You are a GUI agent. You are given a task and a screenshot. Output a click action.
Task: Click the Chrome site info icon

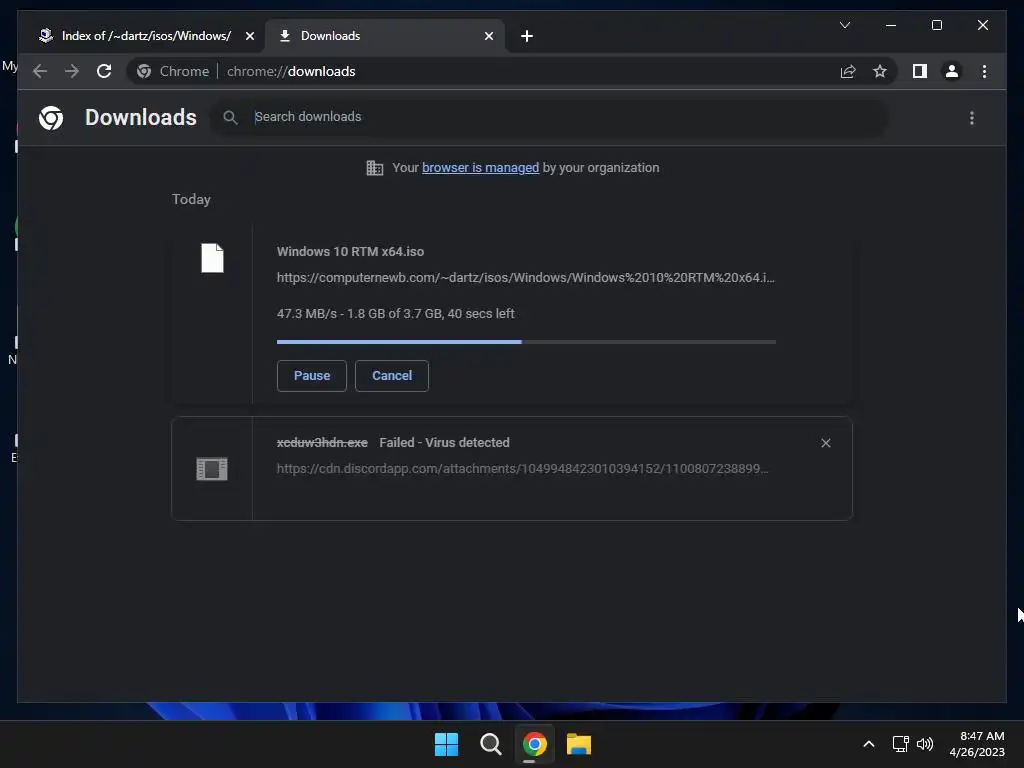pos(144,71)
